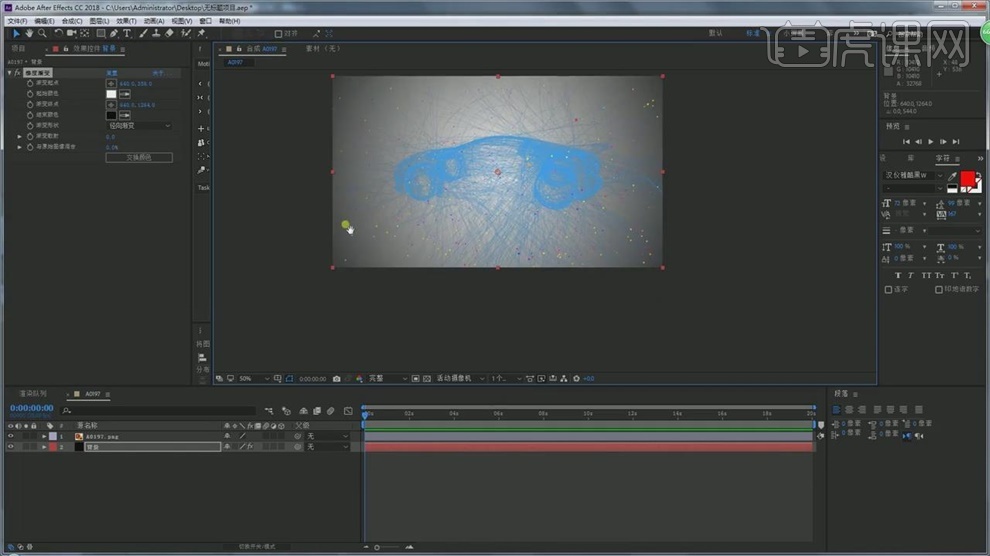Toggle the gradient start point stopwatch
990x556 pixels.
[x=30, y=83]
